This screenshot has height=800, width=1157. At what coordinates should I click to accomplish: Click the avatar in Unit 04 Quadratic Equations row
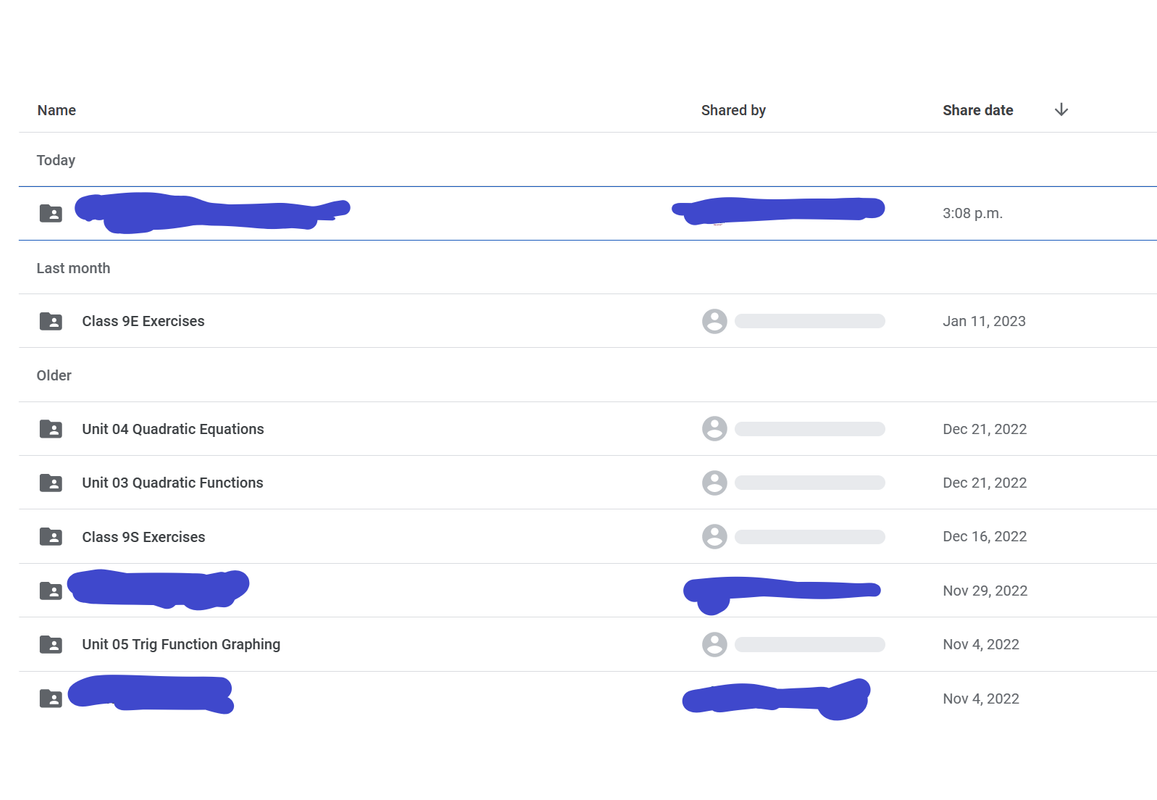click(714, 429)
